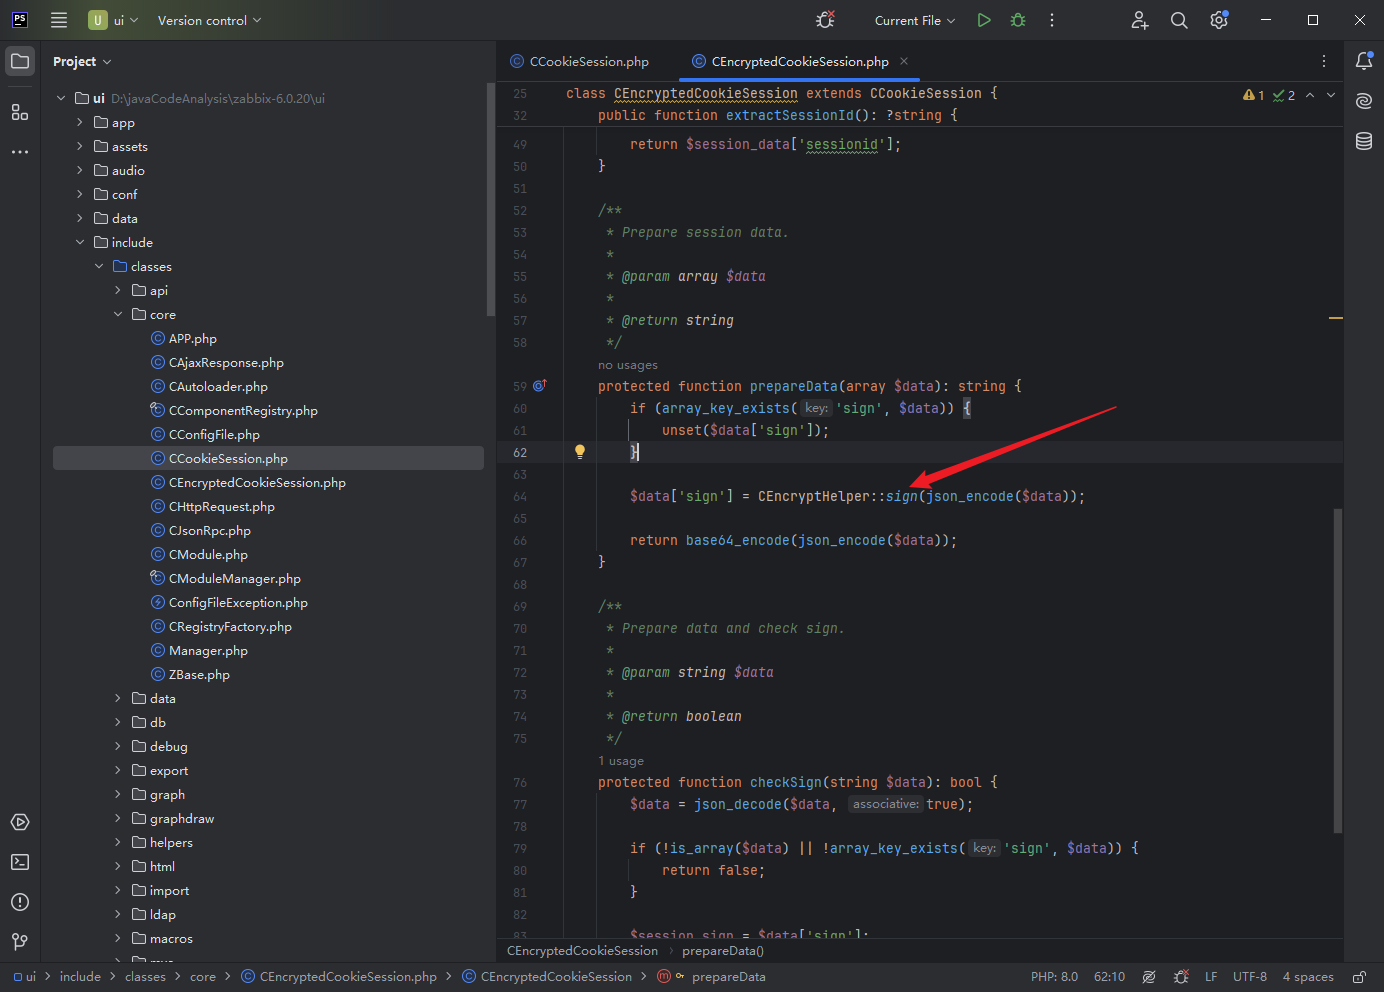This screenshot has height=992, width=1384.
Task: Open editor tabs options menu
Action: point(1324,61)
